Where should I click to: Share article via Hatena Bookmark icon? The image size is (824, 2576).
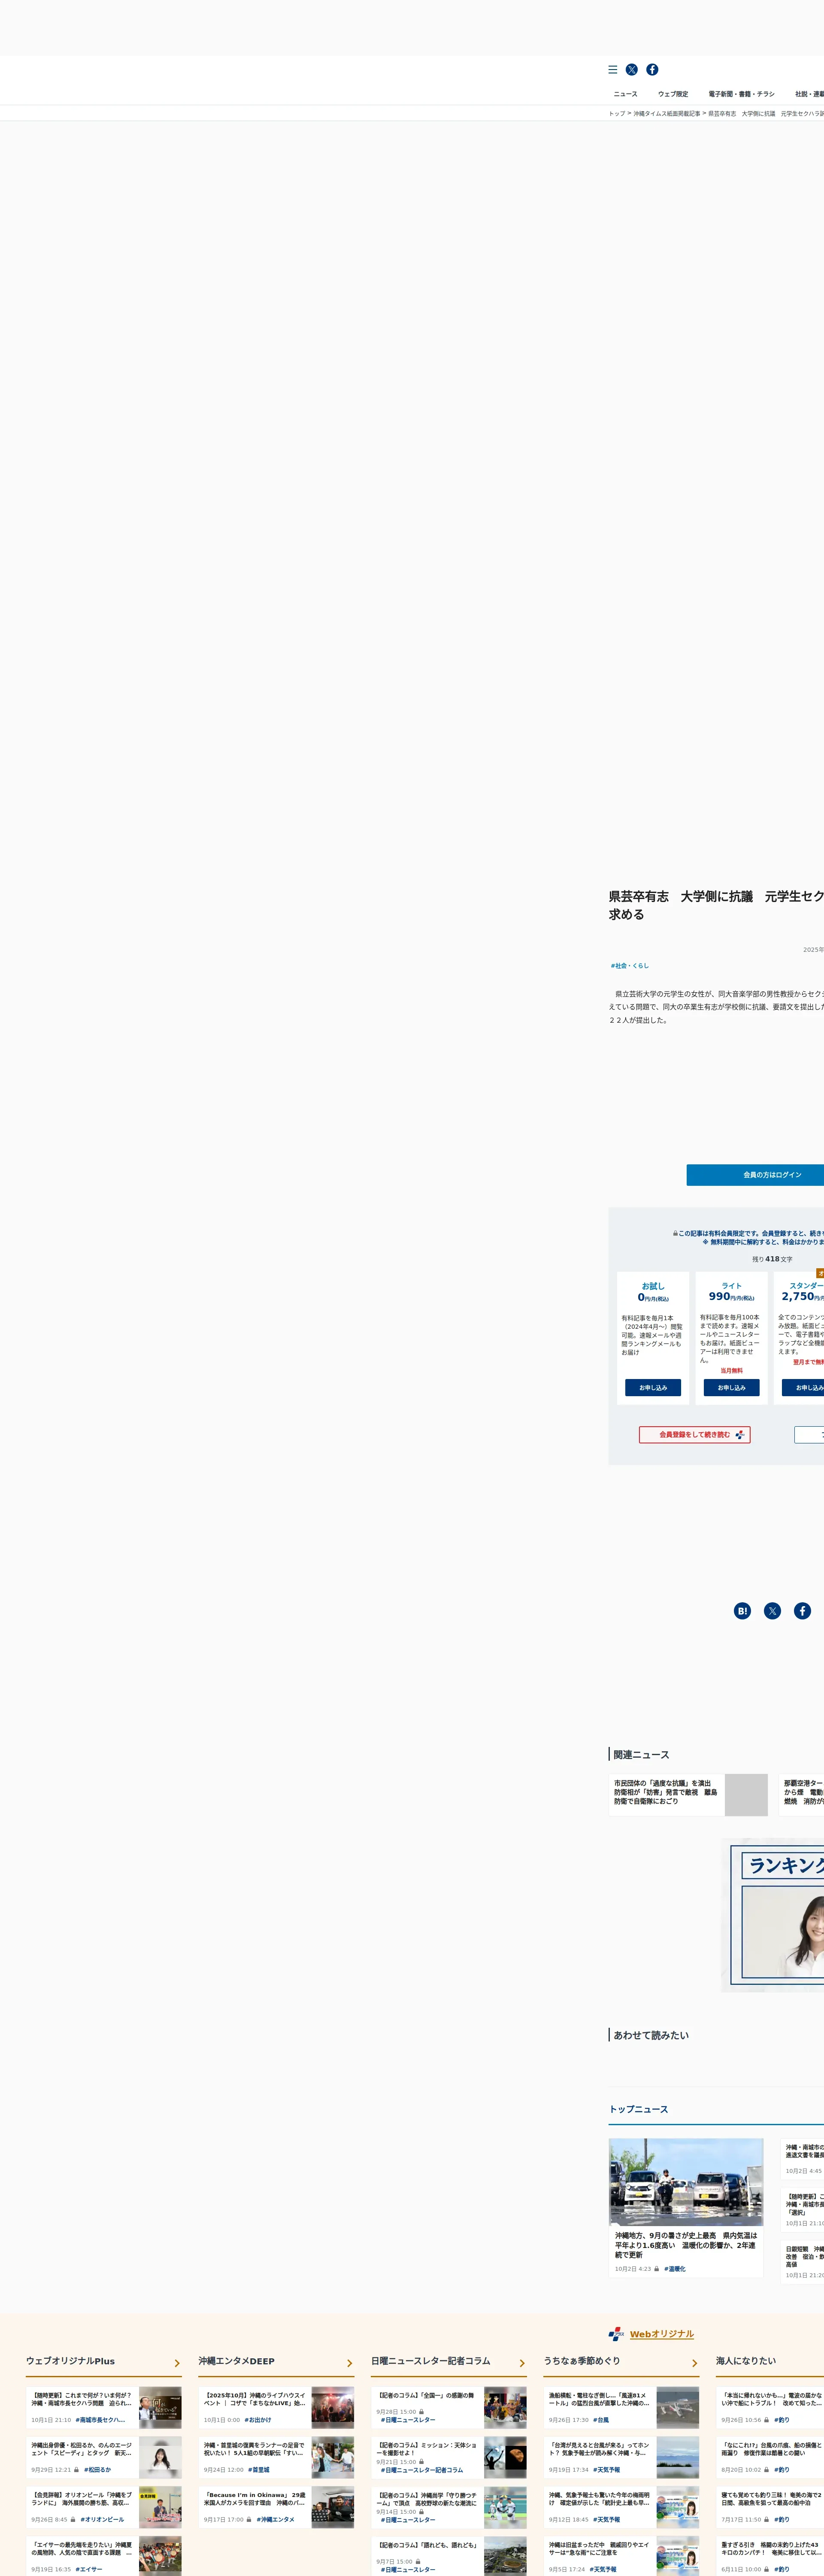tap(742, 1611)
